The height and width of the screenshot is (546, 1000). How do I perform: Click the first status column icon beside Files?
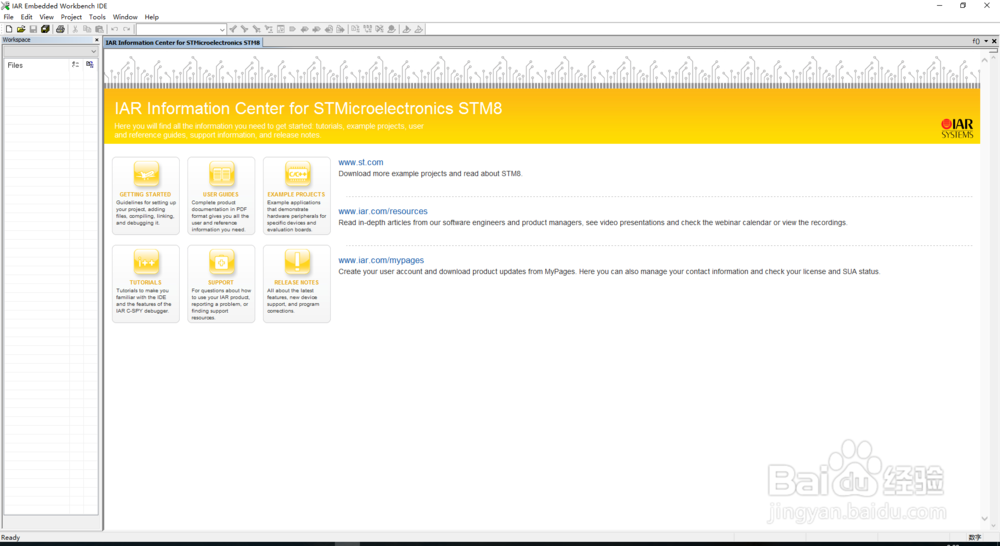[75, 64]
